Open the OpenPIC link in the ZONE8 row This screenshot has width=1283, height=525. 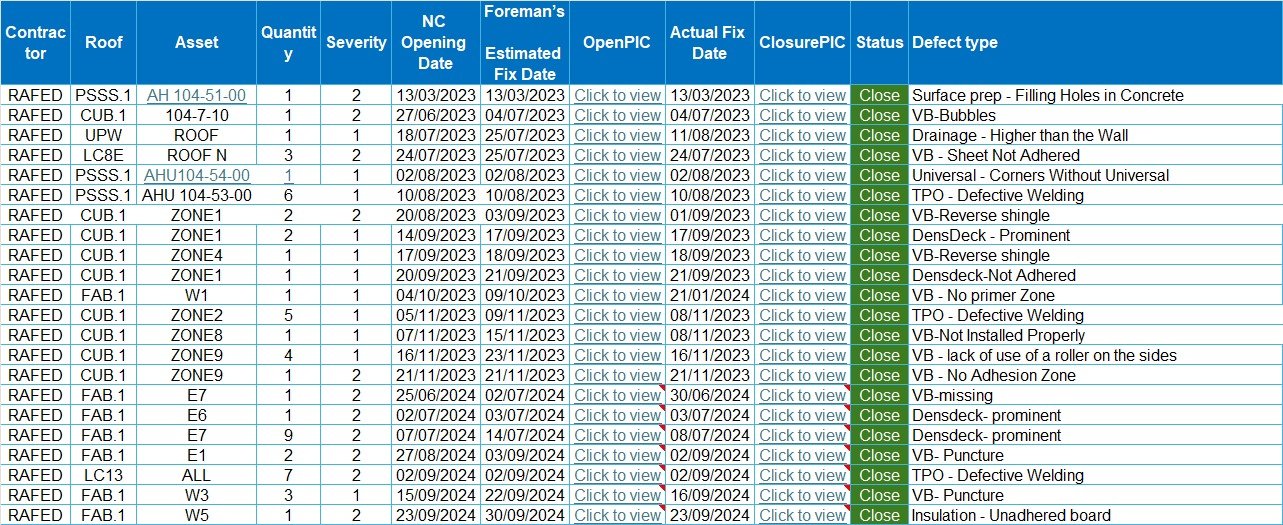(x=617, y=336)
